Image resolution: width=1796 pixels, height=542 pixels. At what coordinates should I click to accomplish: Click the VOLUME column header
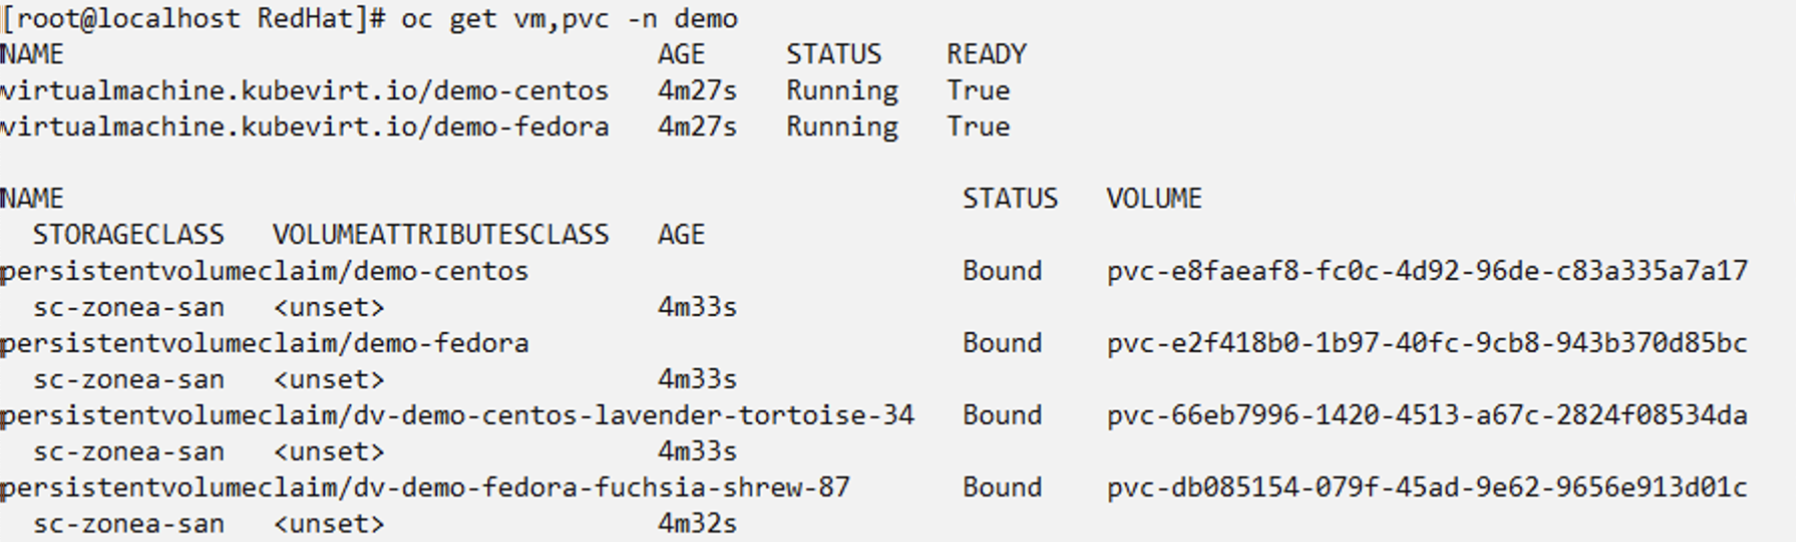click(1154, 198)
